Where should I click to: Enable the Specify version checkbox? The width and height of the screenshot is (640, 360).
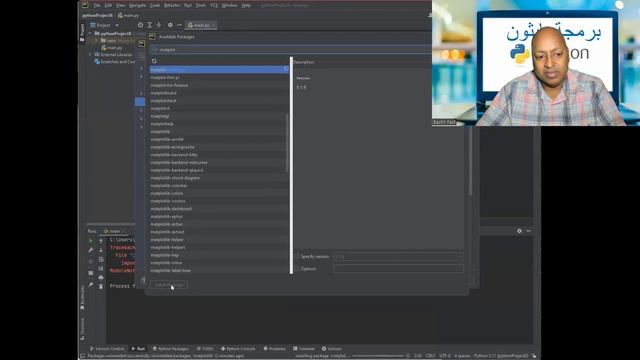click(x=297, y=256)
